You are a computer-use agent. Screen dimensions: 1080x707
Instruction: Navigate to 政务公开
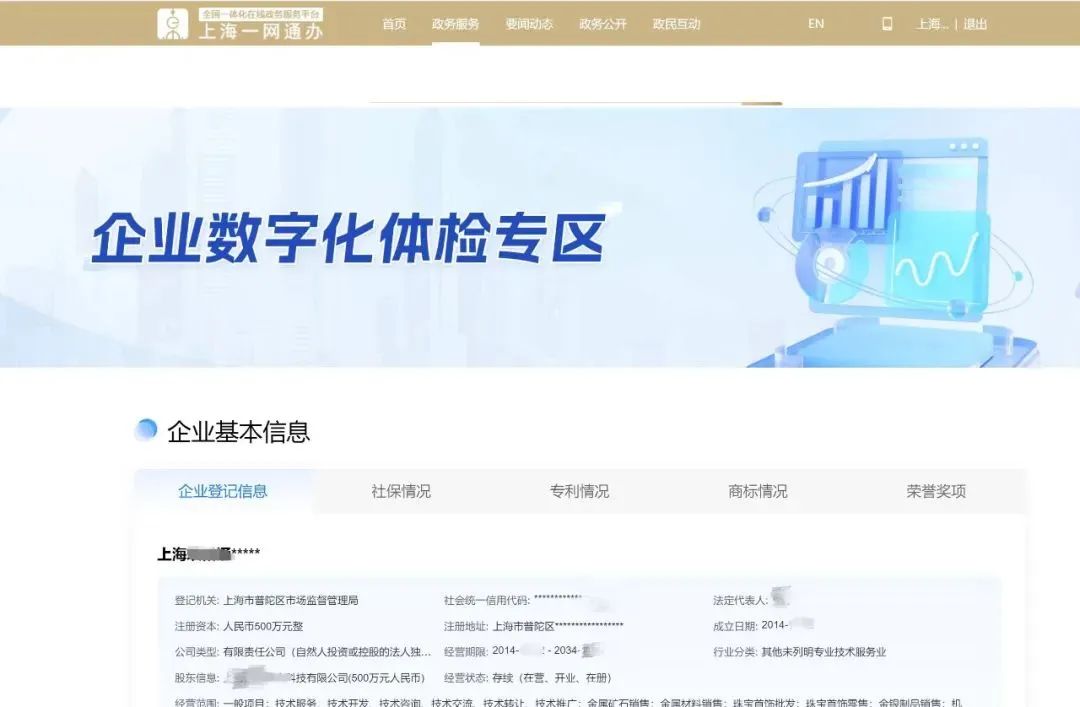coord(604,24)
